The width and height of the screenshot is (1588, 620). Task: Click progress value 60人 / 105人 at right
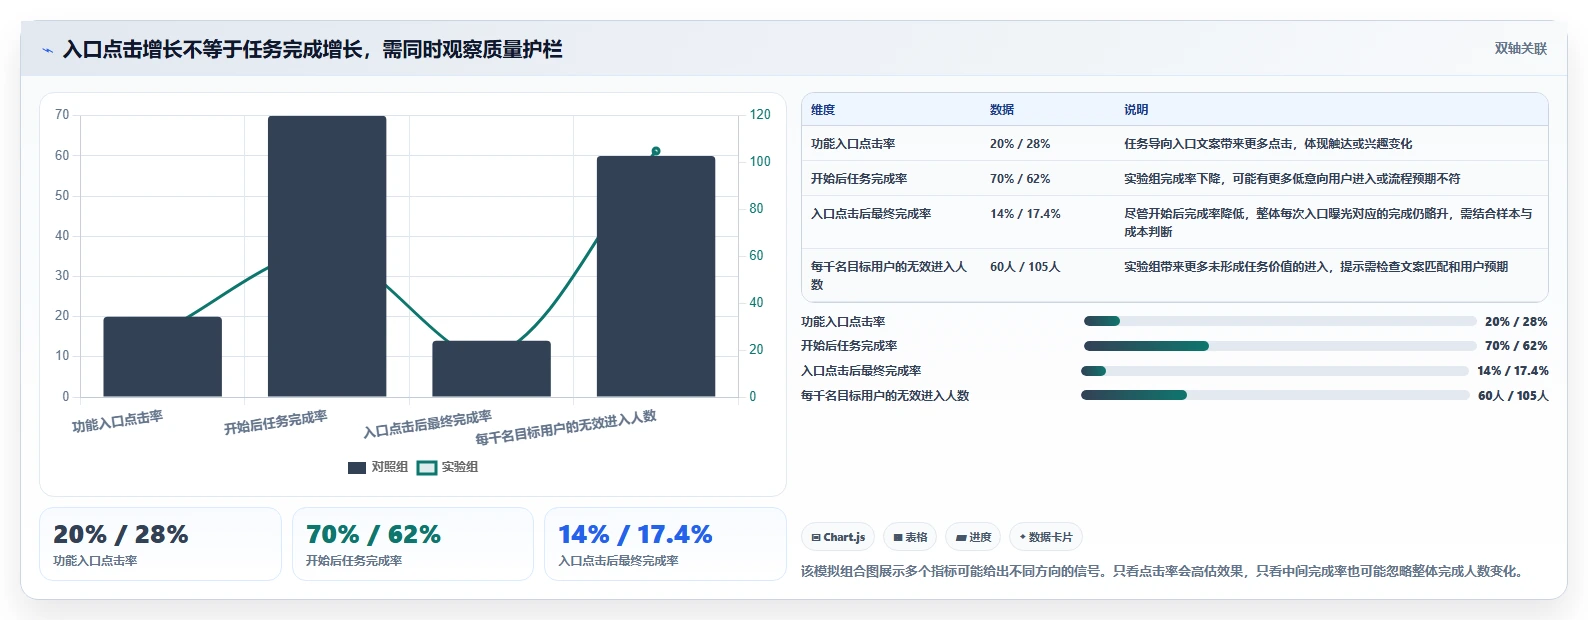(x=1513, y=396)
